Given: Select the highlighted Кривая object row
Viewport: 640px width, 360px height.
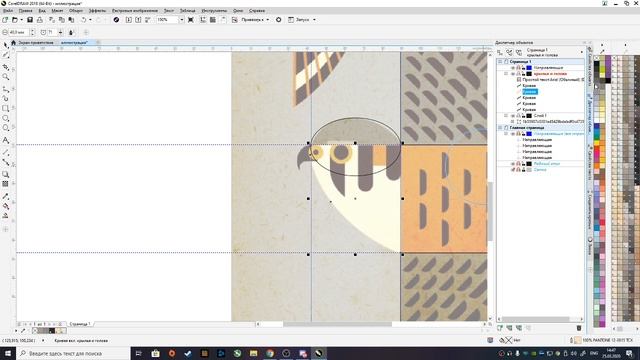Looking at the screenshot, I should click(529, 92).
